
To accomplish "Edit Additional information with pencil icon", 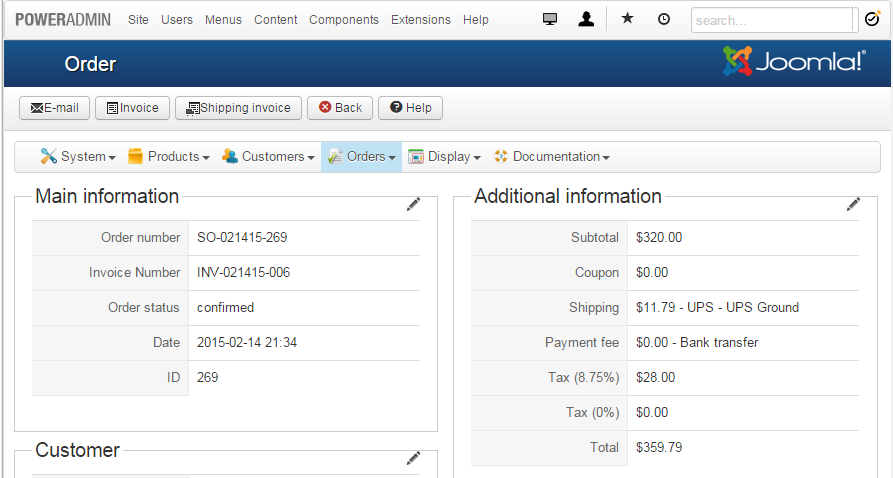I will pyautogui.click(x=853, y=204).
